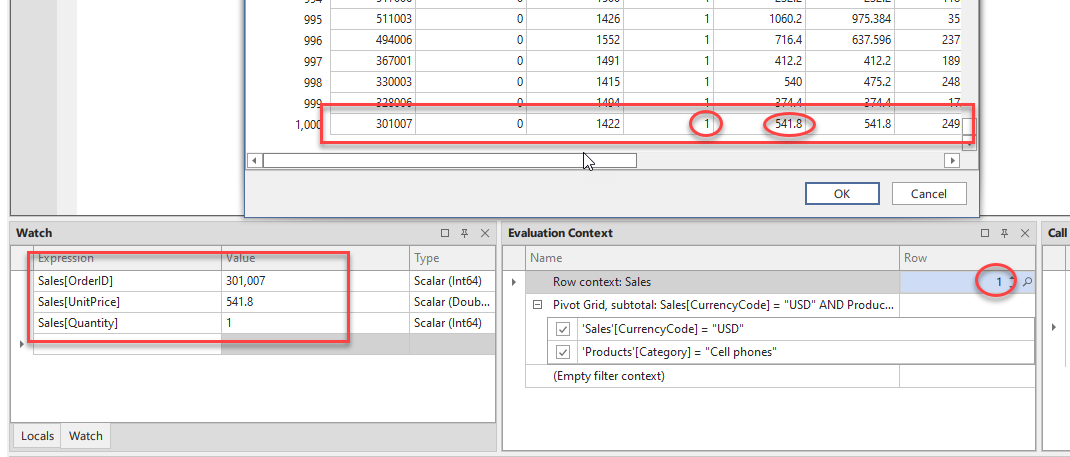Click scrollbar track right of thumb
The width and height of the screenshot is (1070, 457).
click(790, 160)
